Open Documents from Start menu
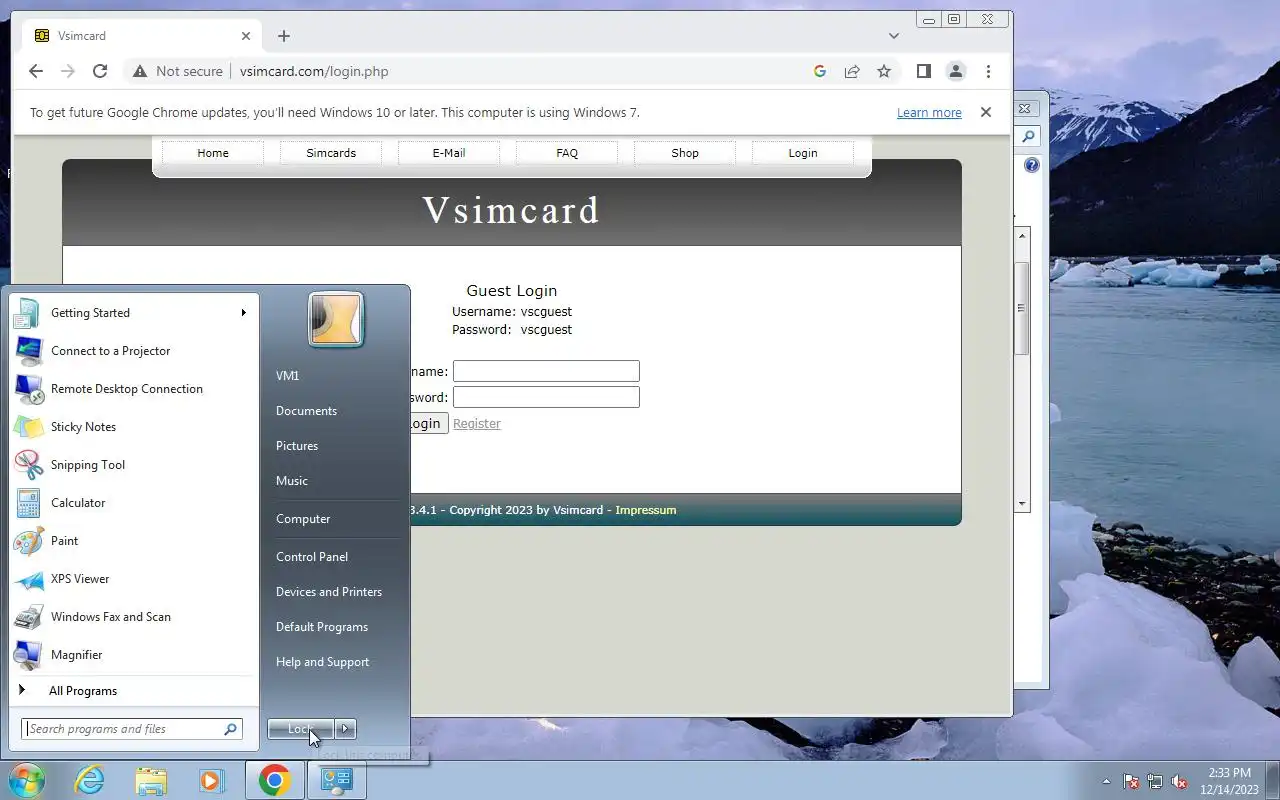 335,411
